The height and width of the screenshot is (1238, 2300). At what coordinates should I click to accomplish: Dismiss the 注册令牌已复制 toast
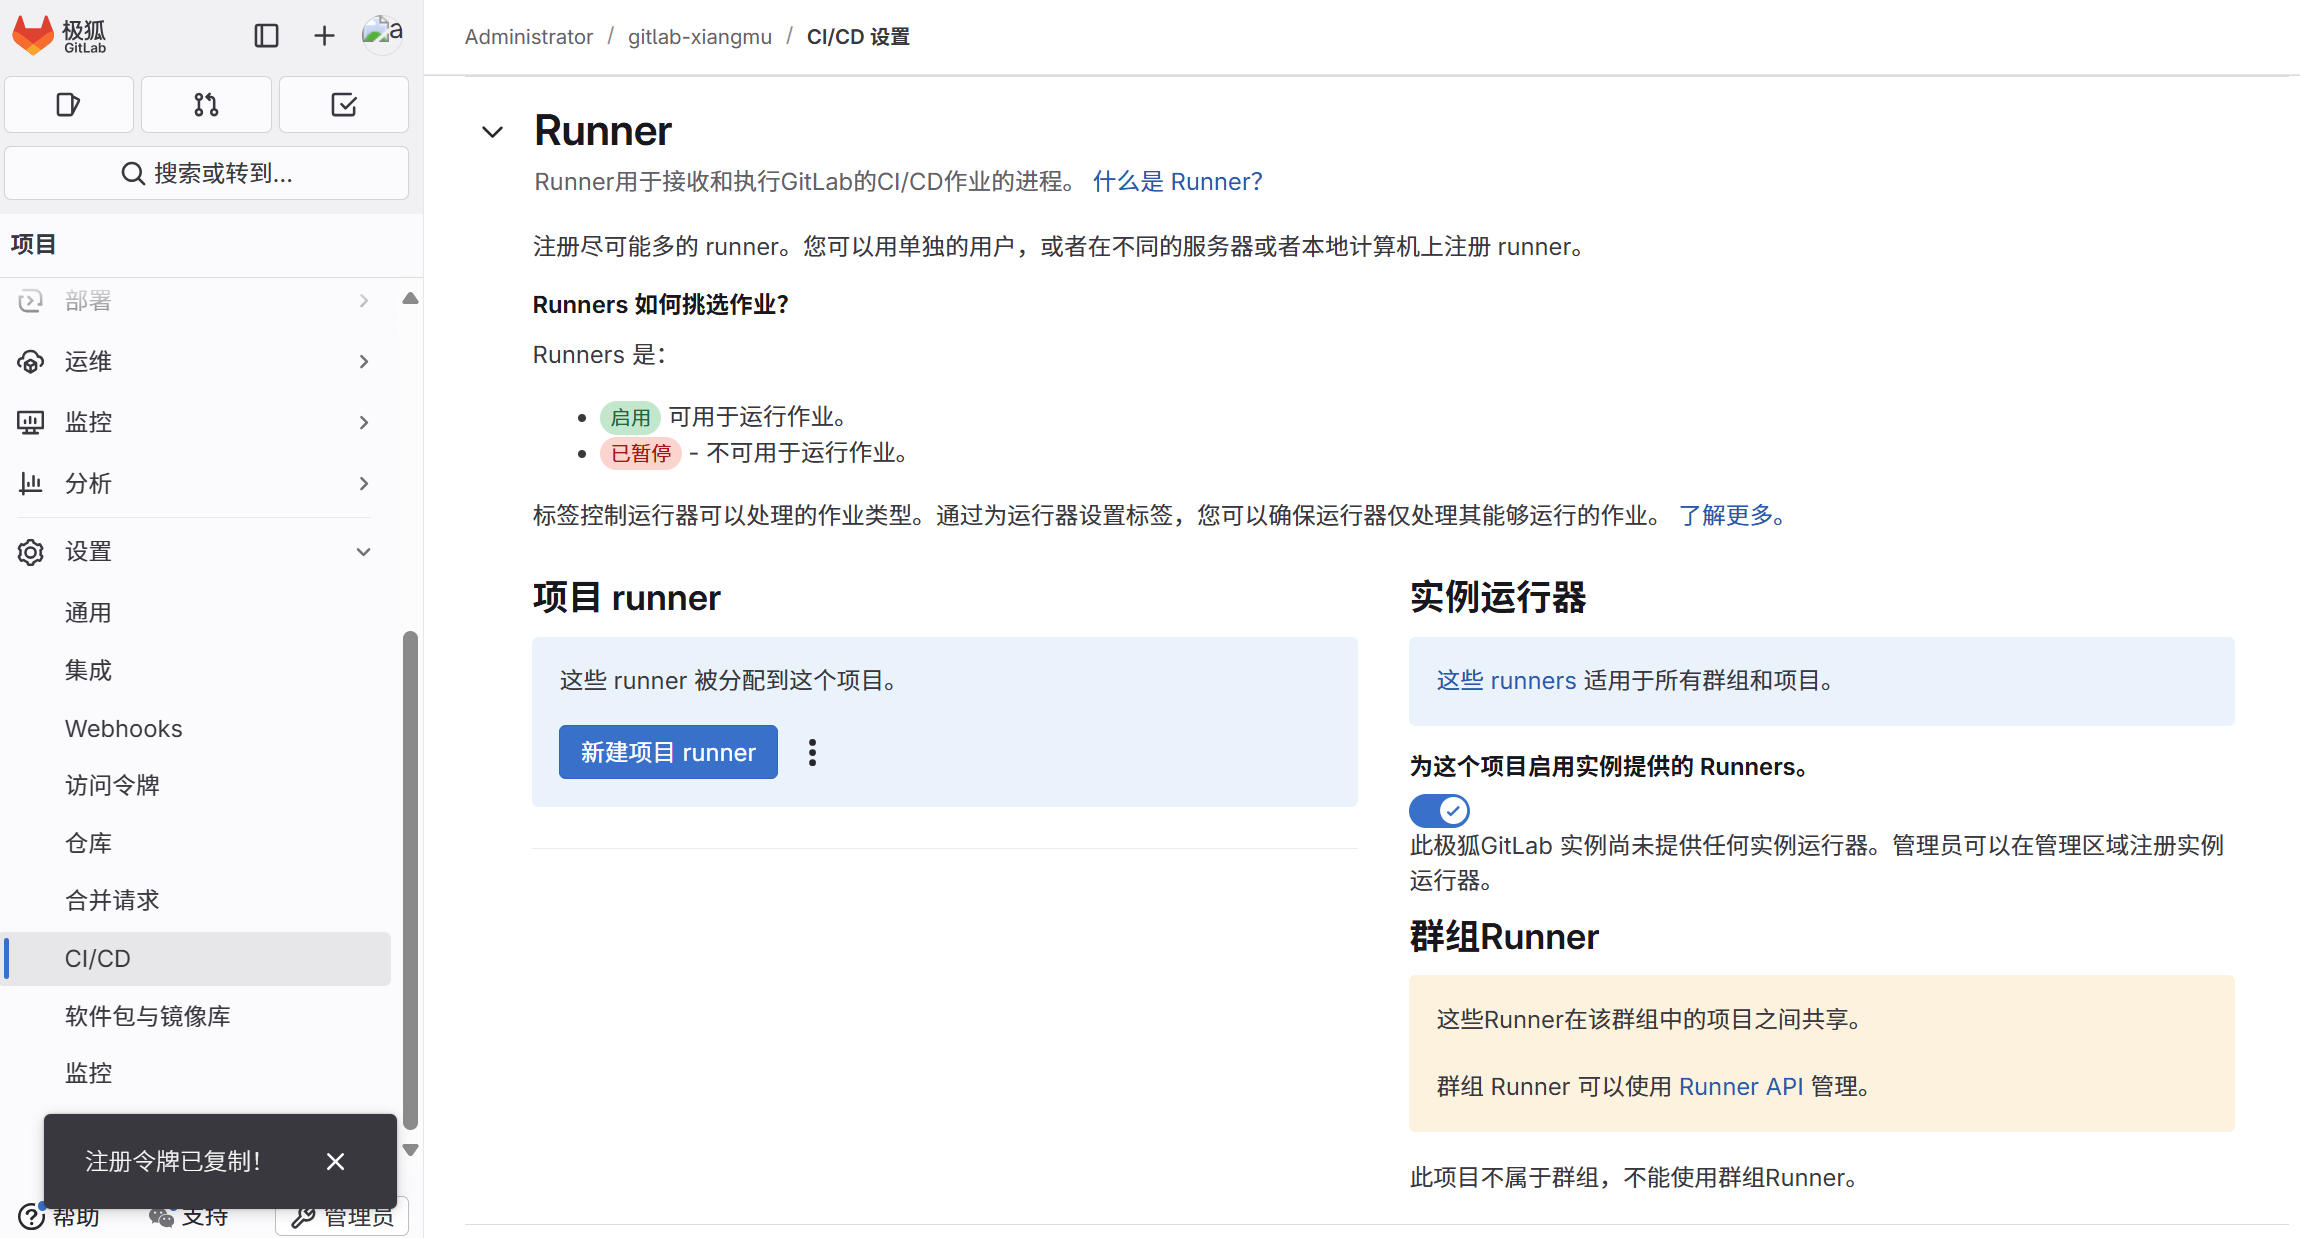[x=335, y=1161]
